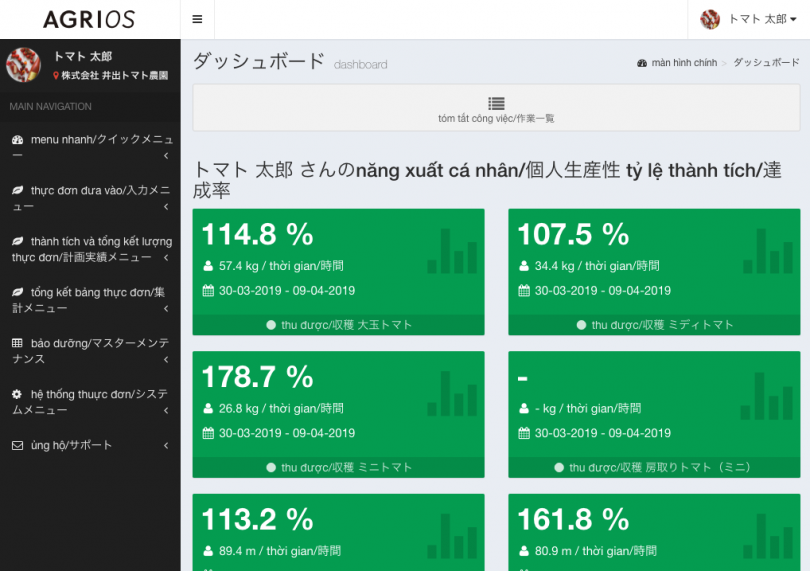
Task: Click person icon beside 57.4 kg
Action: (x=208, y=266)
